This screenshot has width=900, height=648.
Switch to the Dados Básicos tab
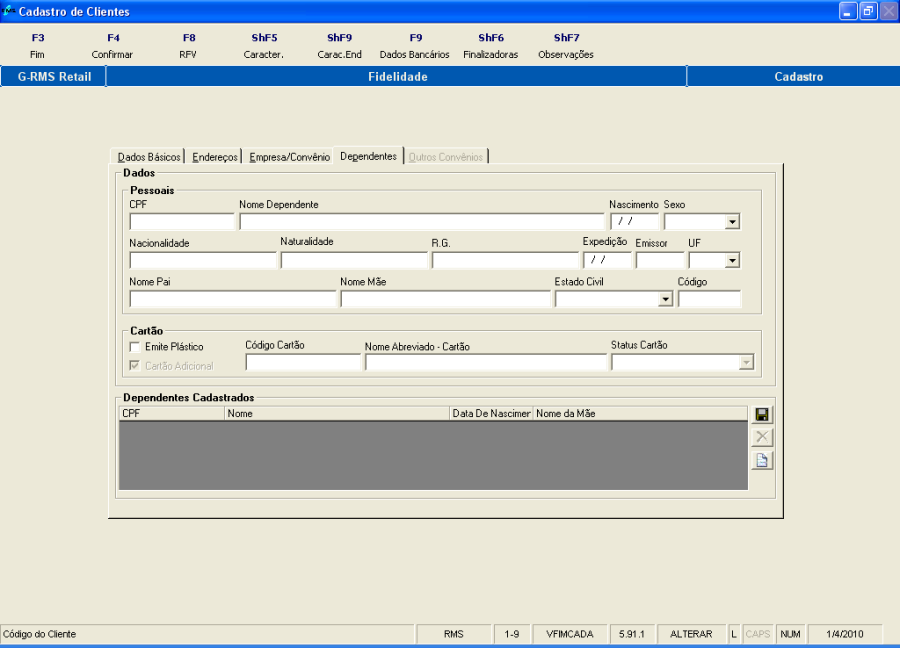(149, 157)
